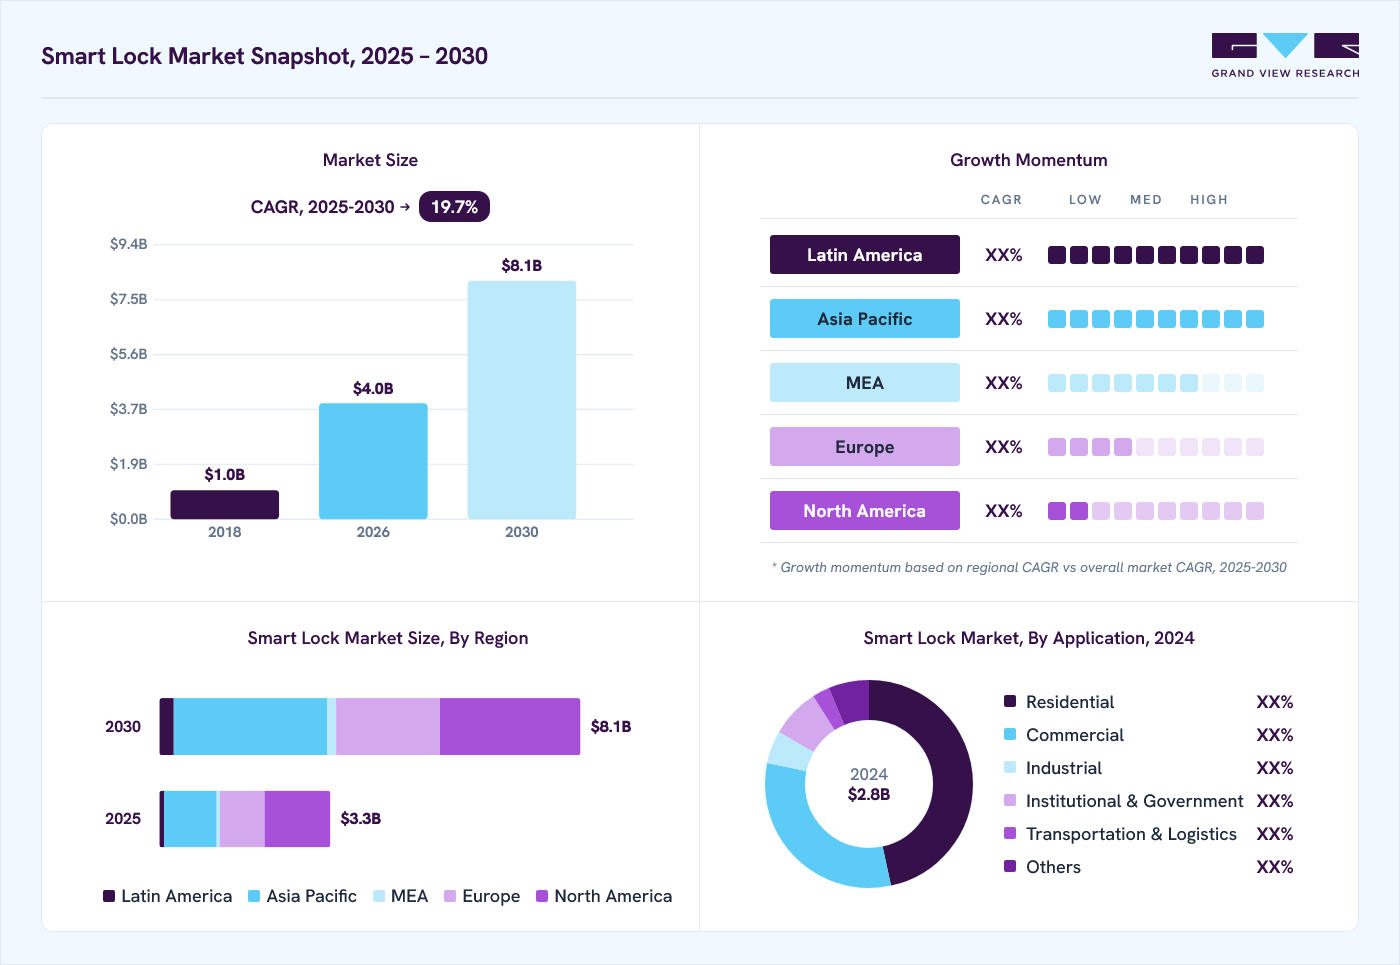Click the LOW column header
The image size is (1400, 965).
[1085, 200]
